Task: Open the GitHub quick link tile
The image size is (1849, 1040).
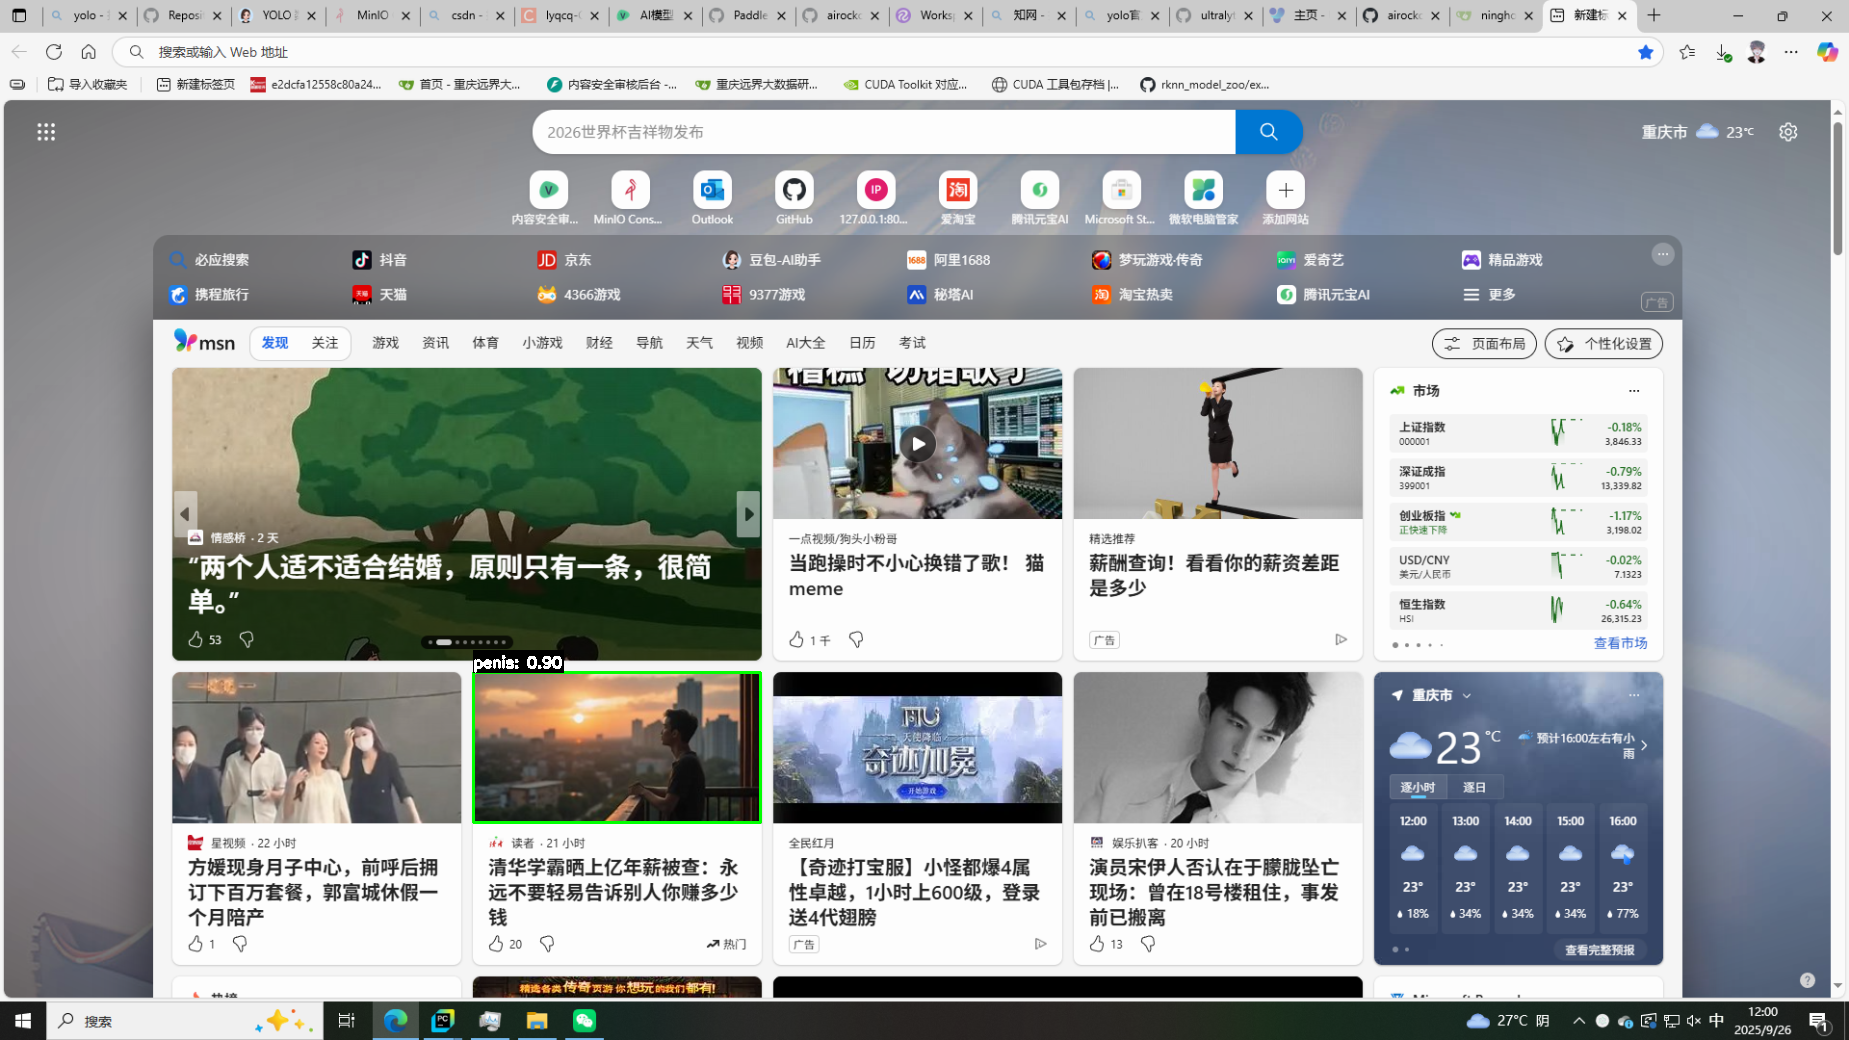Action: pyautogui.click(x=794, y=190)
